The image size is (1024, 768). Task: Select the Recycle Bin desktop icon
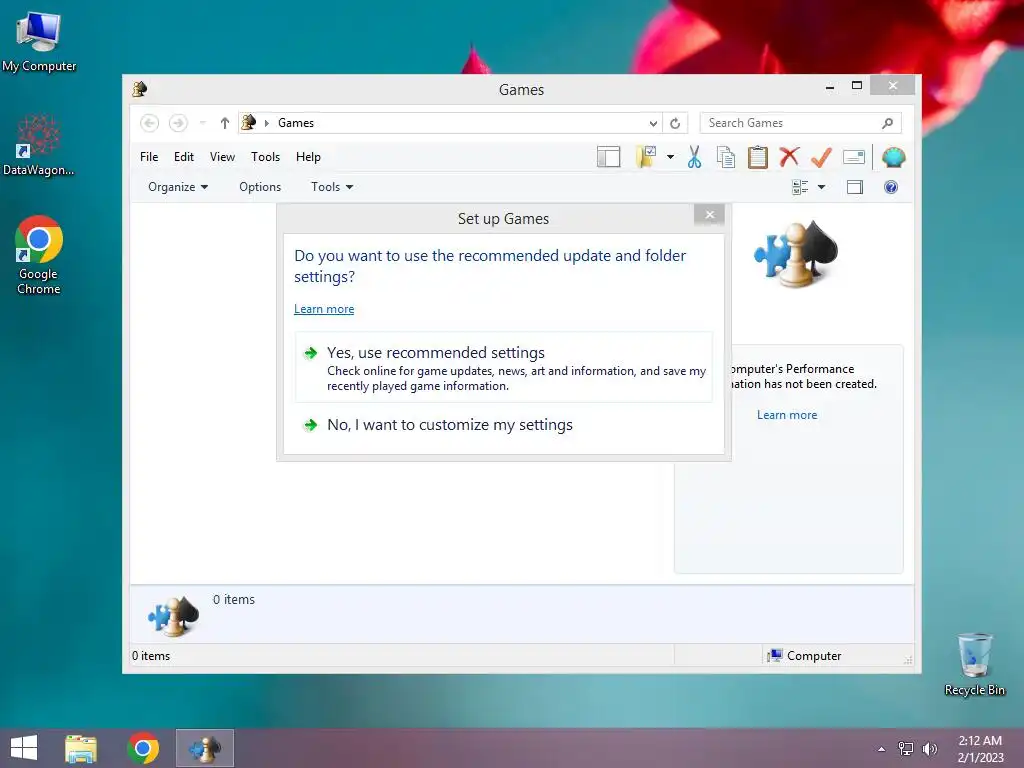pyautogui.click(x=975, y=664)
